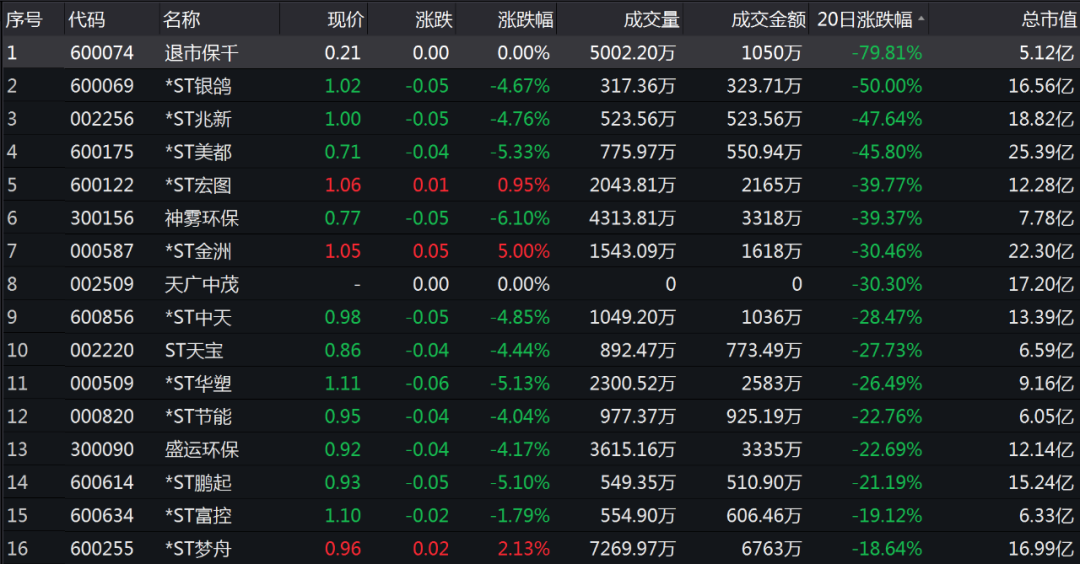The width and height of the screenshot is (1080, 564).
Task: Click the 成交量 column header
Action: [x=652, y=19]
